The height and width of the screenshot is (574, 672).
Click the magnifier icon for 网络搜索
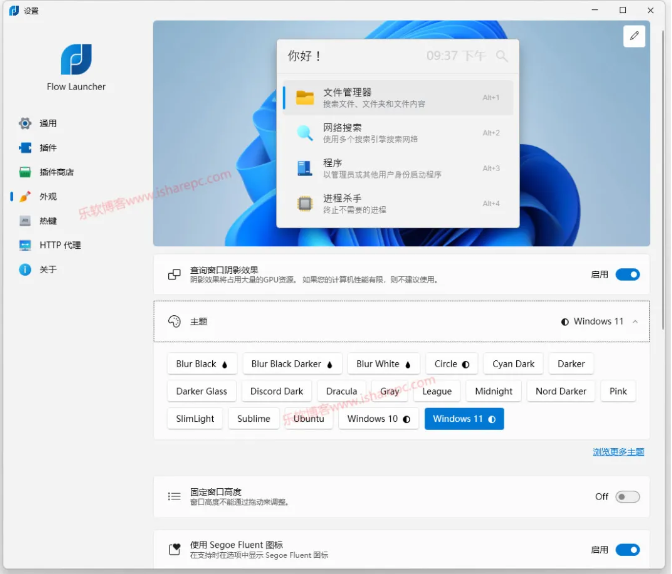pos(305,133)
